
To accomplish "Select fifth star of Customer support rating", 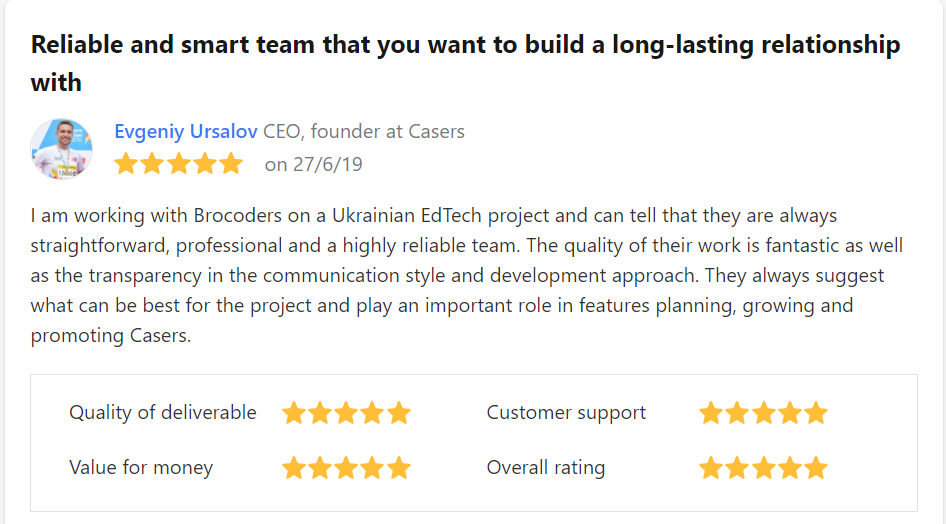I will [x=816, y=413].
